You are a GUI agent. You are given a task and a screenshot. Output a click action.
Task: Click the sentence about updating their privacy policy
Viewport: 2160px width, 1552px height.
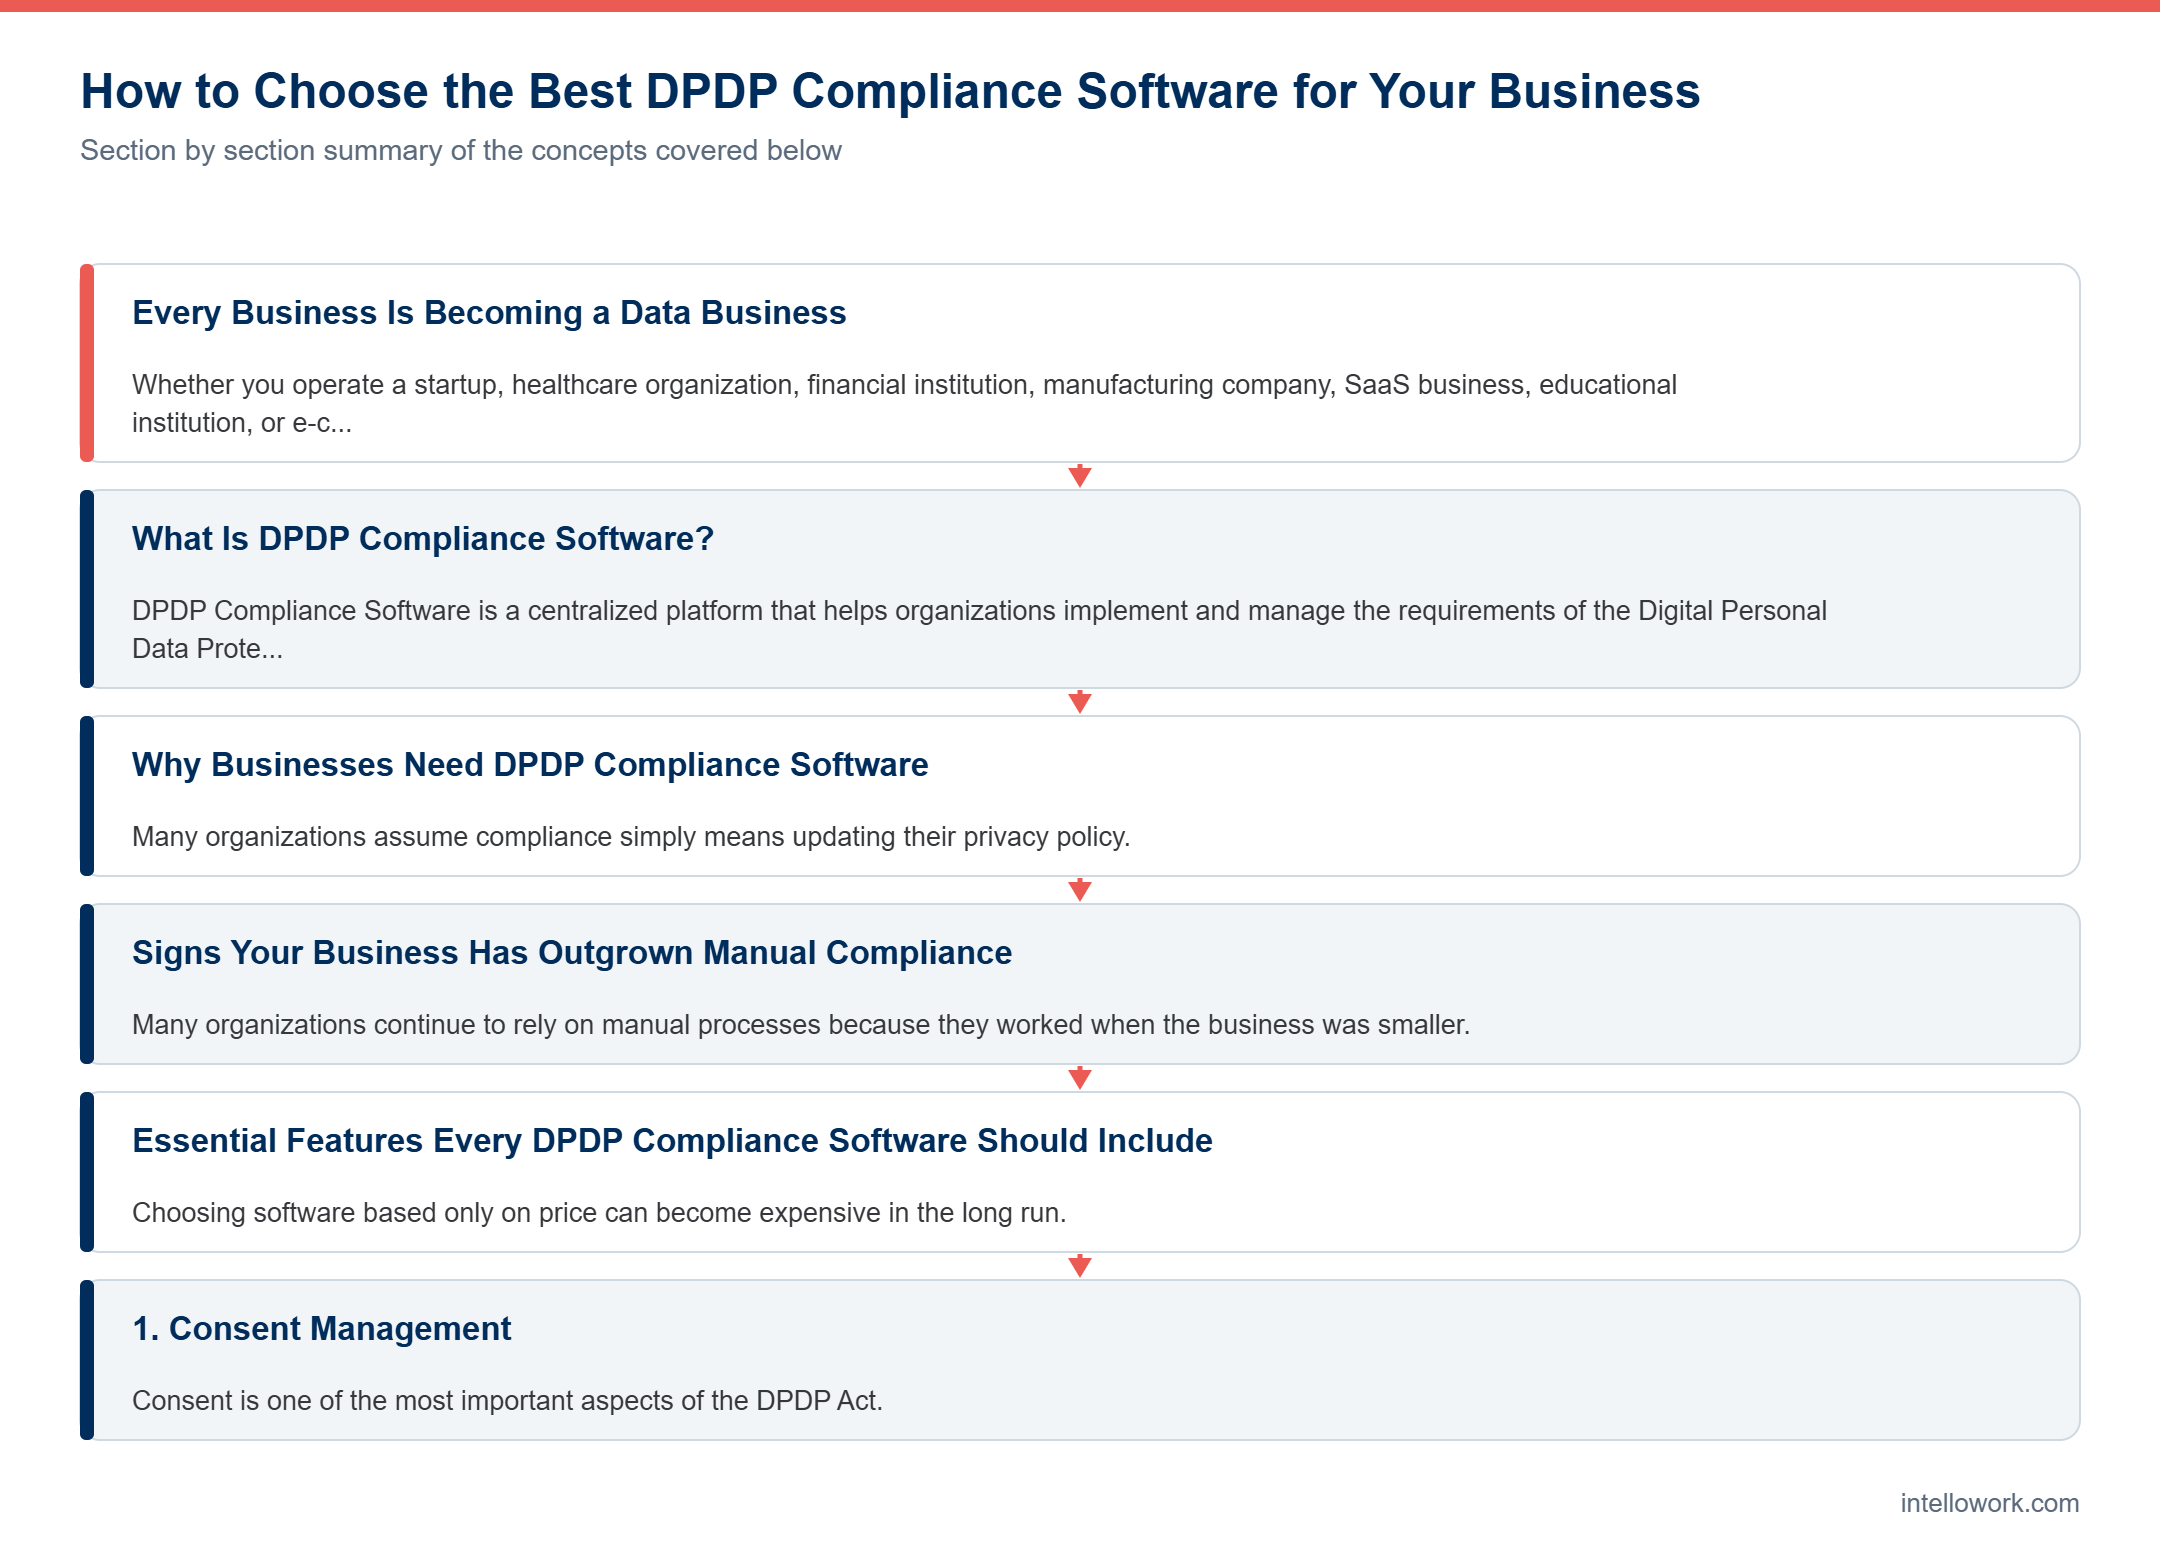[631, 836]
